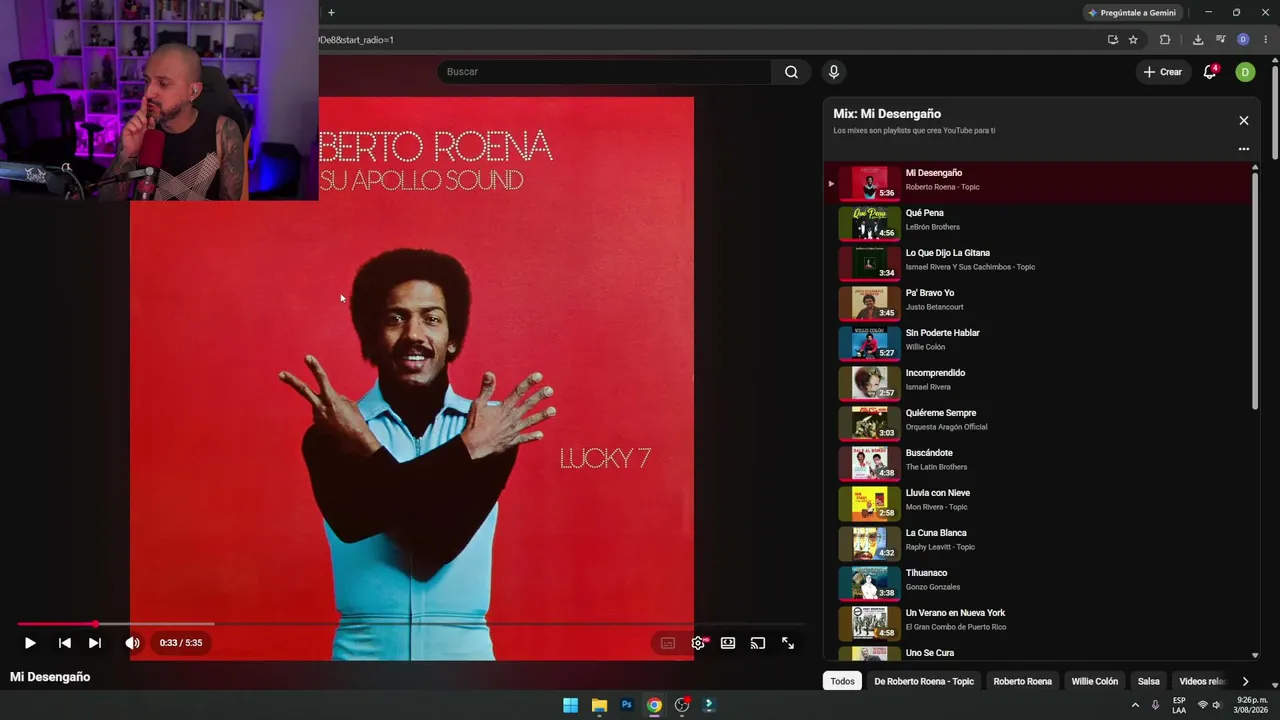
Task: Open a new browser tab
Action: click(x=331, y=13)
